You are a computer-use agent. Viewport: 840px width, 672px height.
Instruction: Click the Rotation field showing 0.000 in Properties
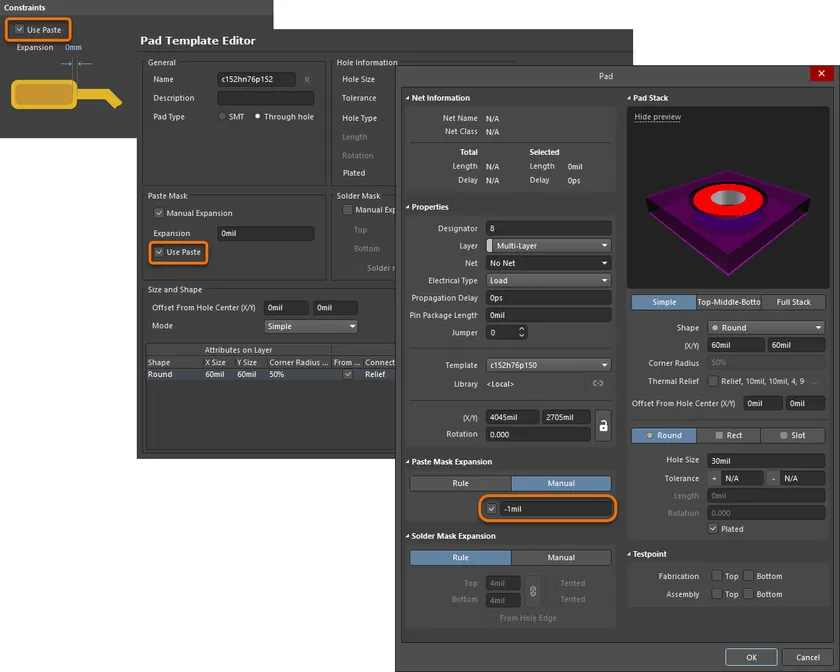[538, 435]
